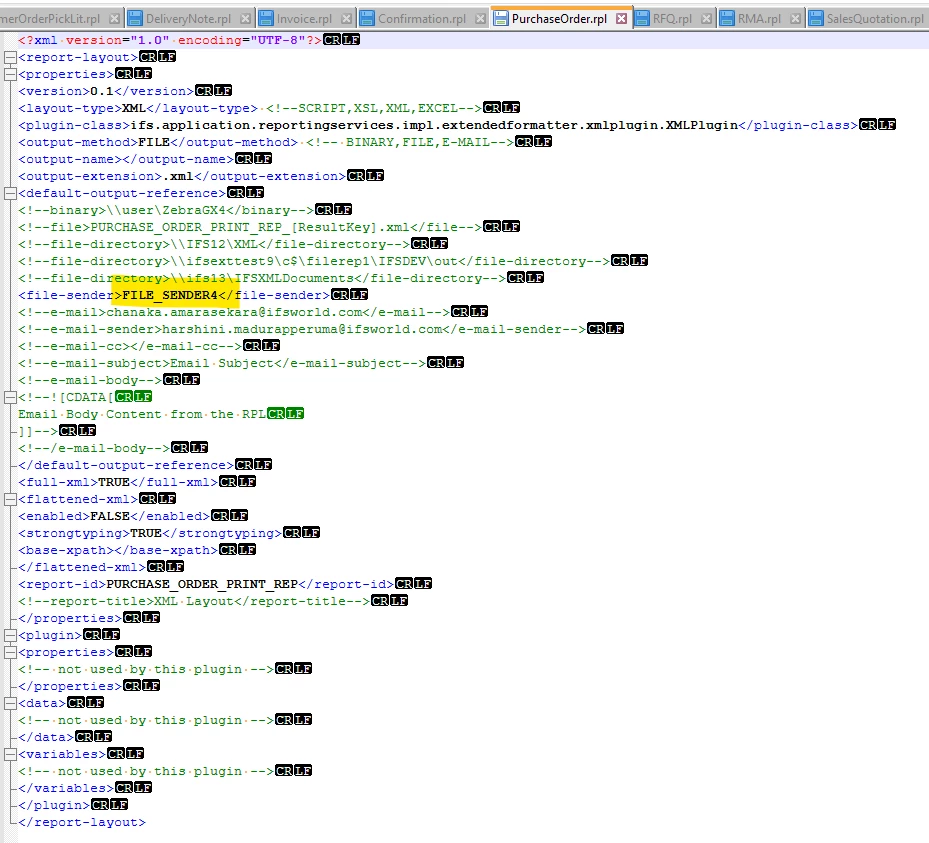Click the BINARY,FILE,E-MAIL comment
The width and height of the screenshot is (929, 843).
[x=410, y=142]
